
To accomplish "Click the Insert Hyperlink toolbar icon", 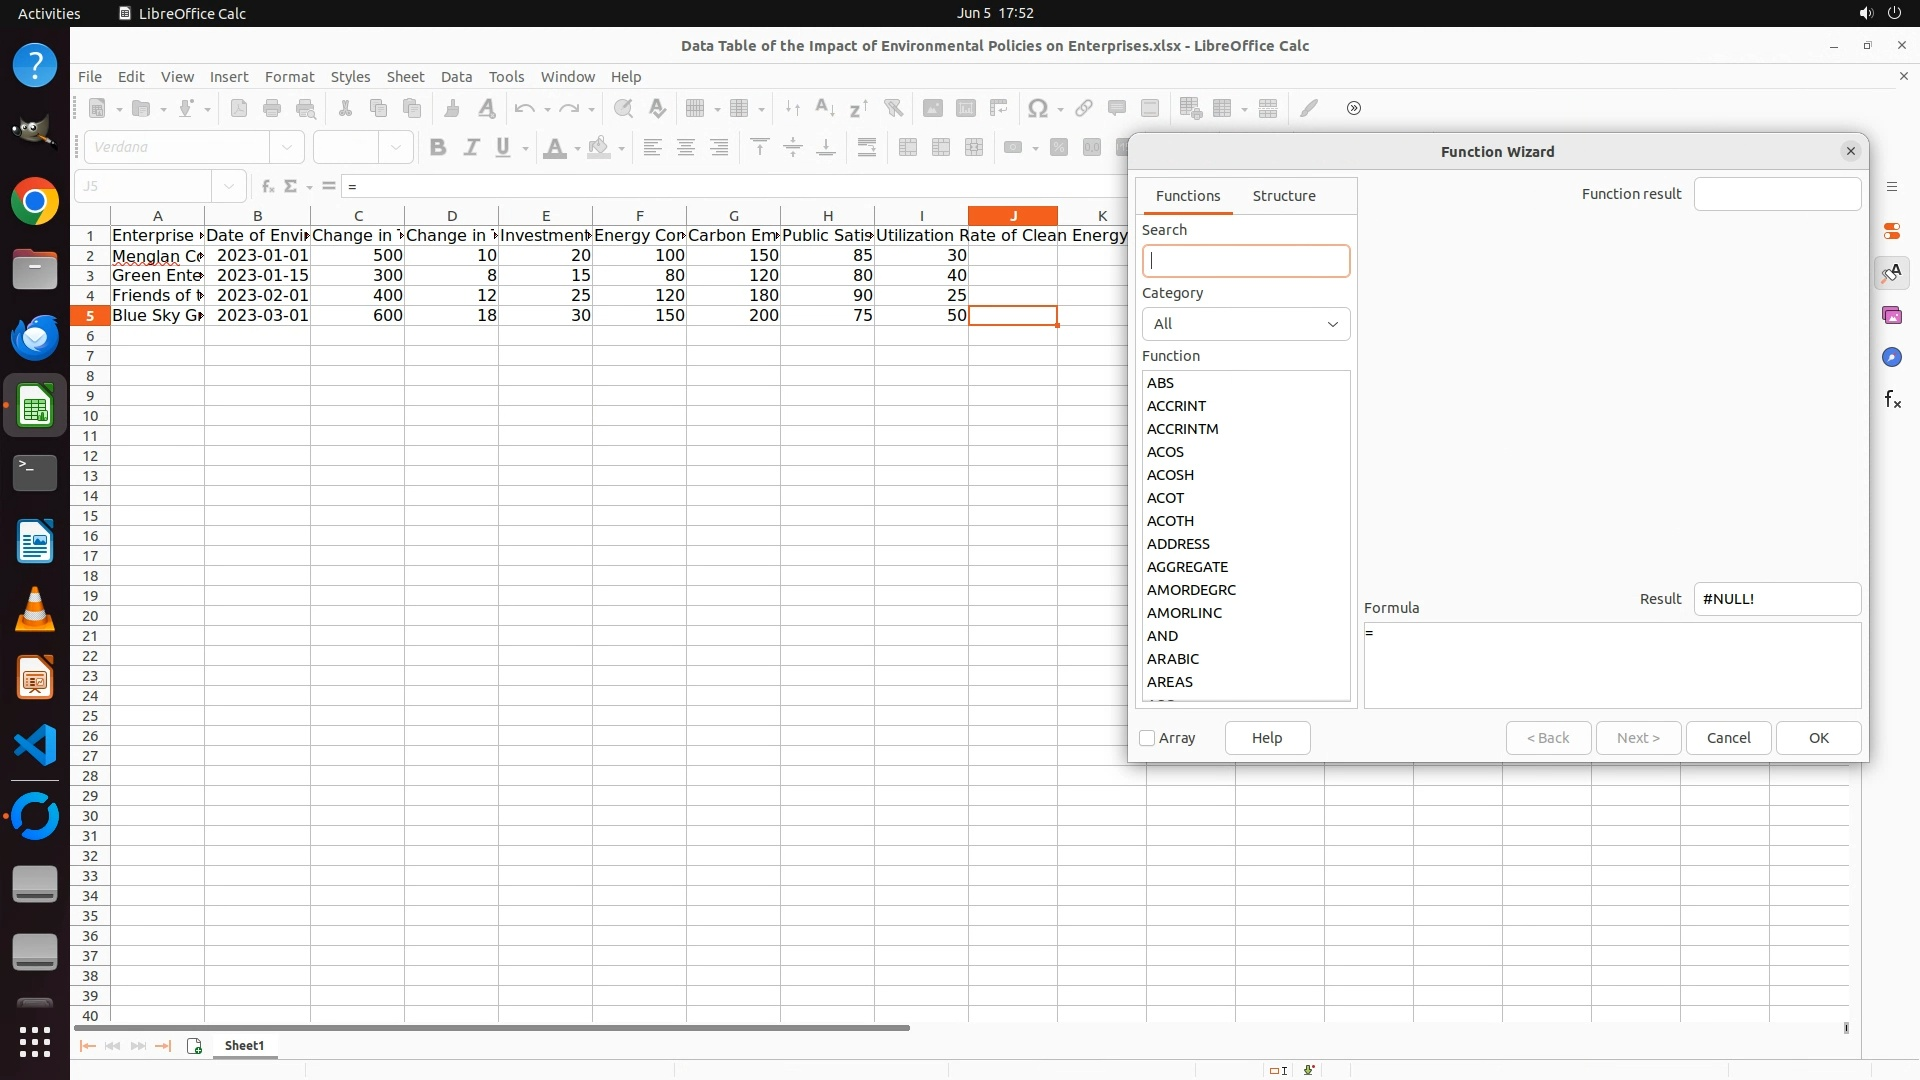I will (1084, 109).
